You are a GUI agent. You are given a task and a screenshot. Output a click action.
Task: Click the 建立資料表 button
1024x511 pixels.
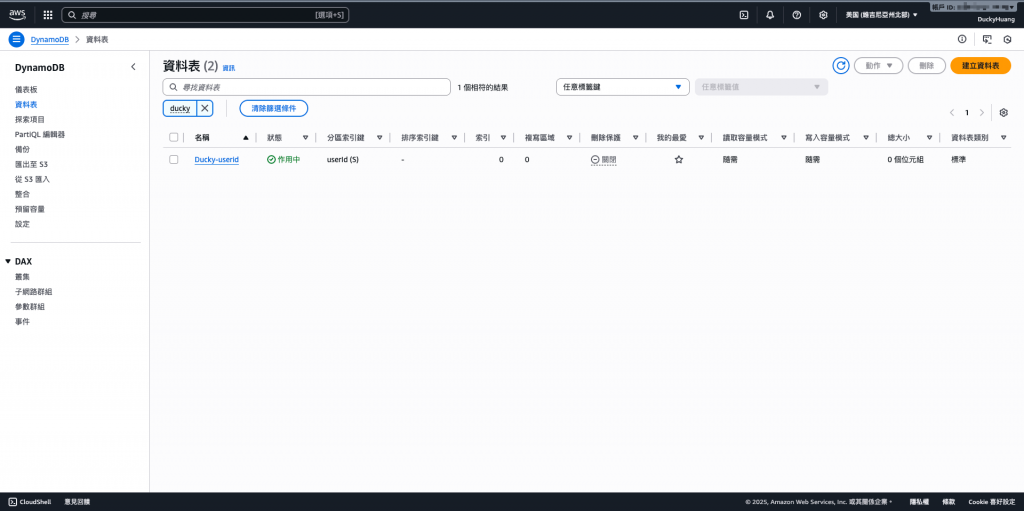980,65
